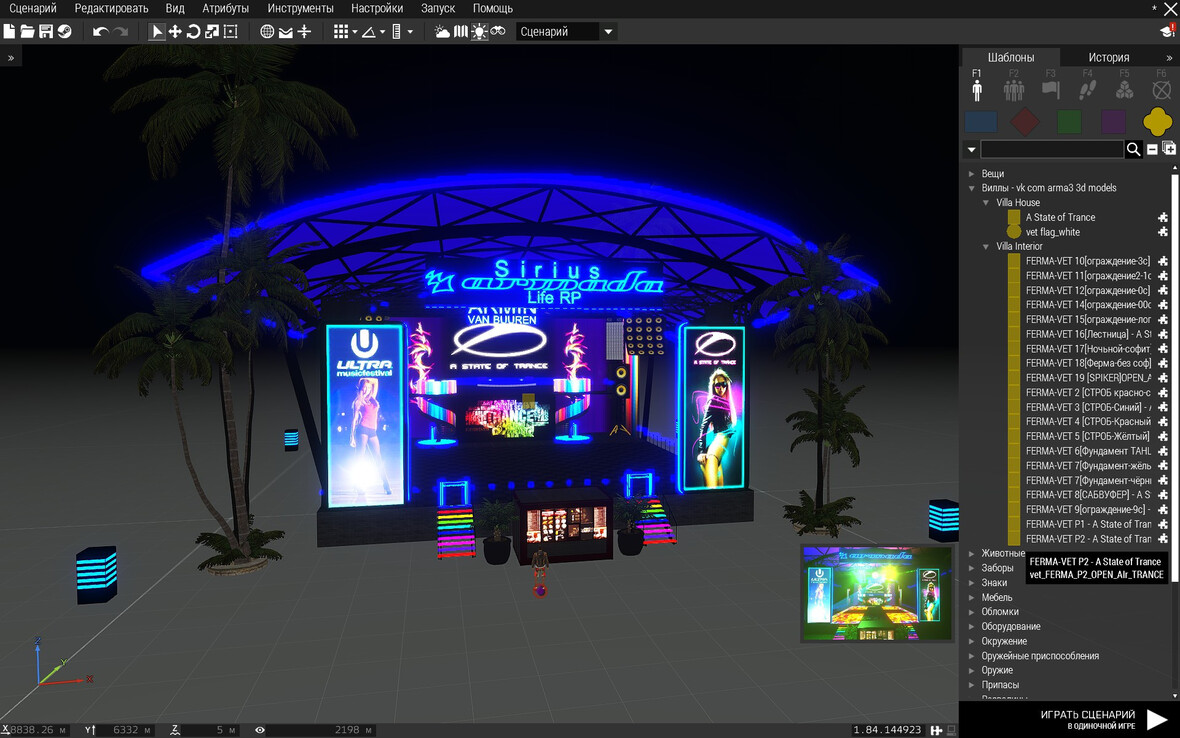Collapse the Villa Interior tree node
The image size is (1180, 738).
pyautogui.click(x=986, y=246)
